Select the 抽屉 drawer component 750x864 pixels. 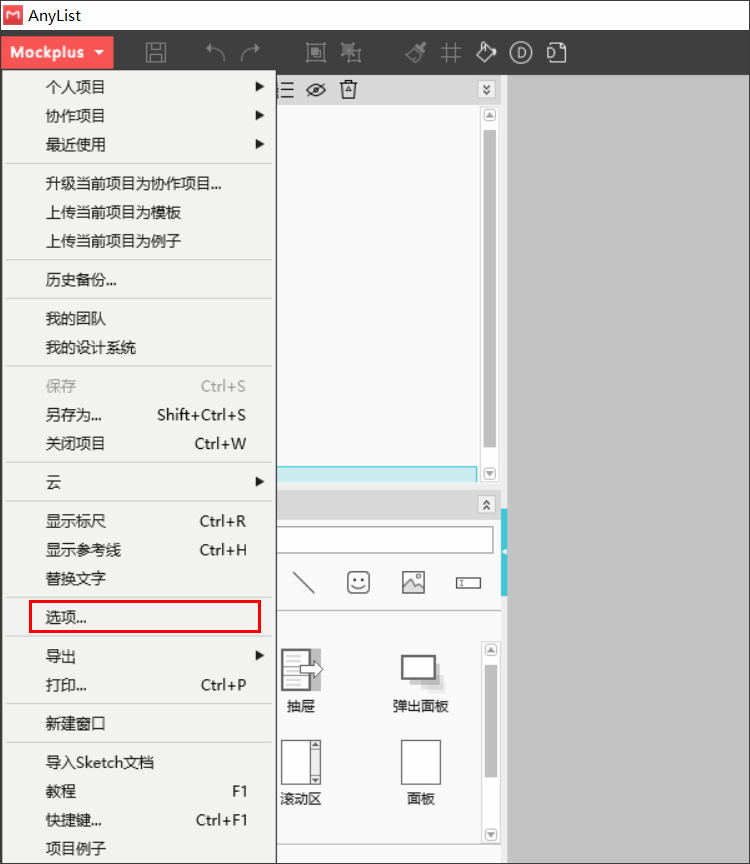(x=301, y=681)
